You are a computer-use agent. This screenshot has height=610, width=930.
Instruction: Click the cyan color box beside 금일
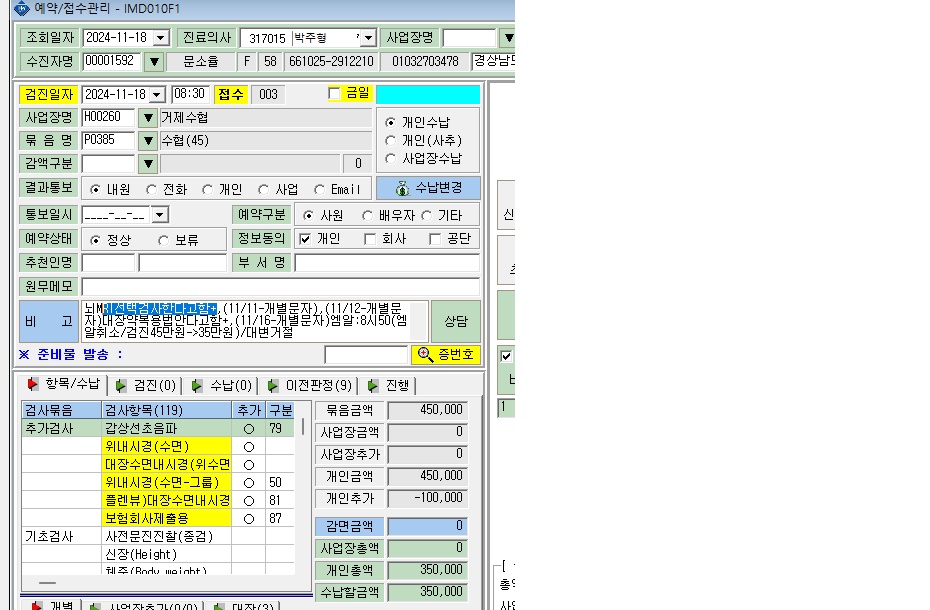click(x=428, y=94)
